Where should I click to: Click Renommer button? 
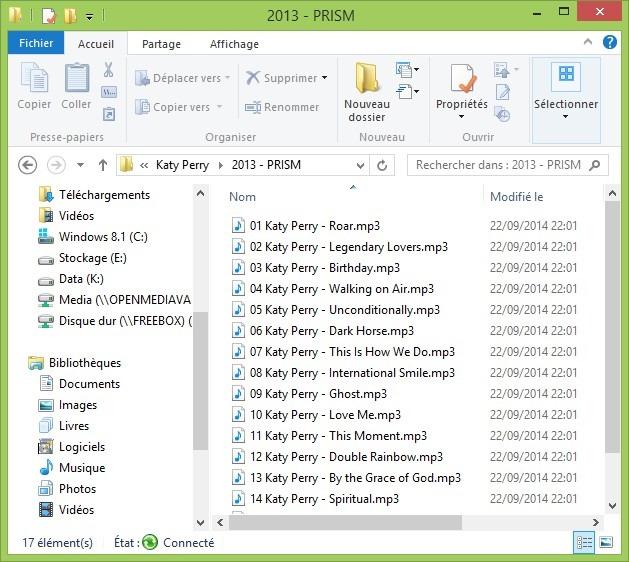282,107
